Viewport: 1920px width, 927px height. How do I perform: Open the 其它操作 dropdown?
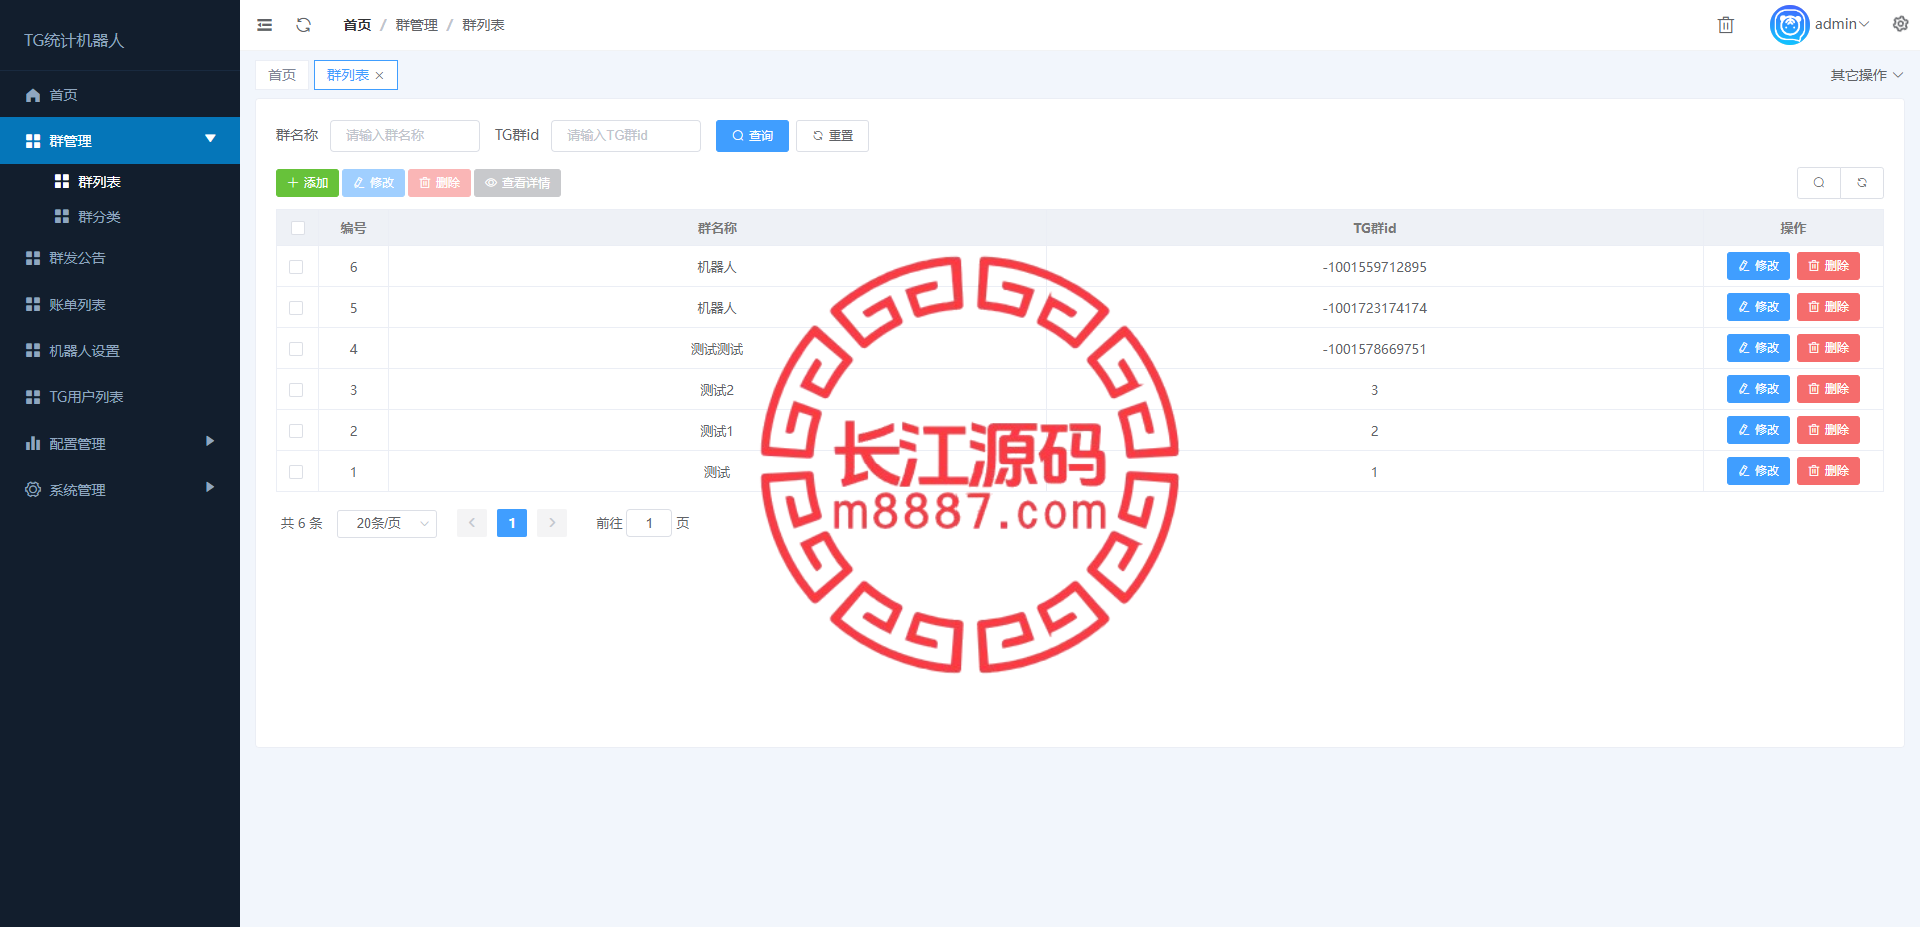click(1866, 75)
